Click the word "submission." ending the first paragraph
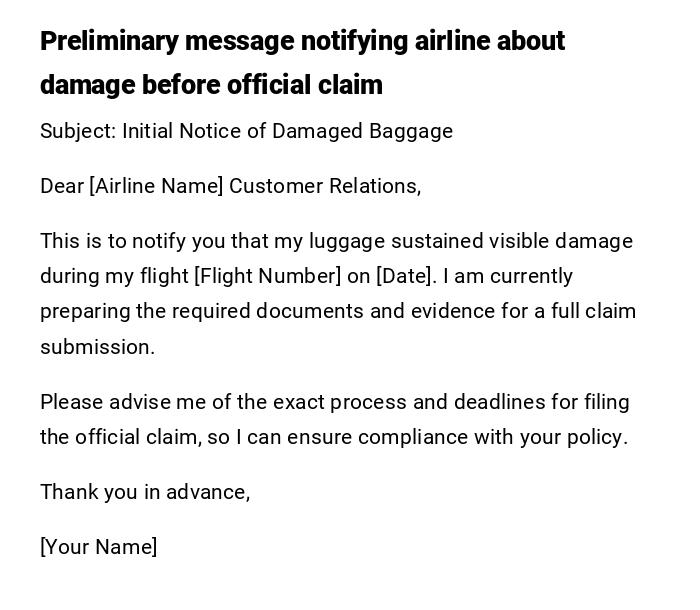Screen dimensions: 700x610 click(x=98, y=347)
